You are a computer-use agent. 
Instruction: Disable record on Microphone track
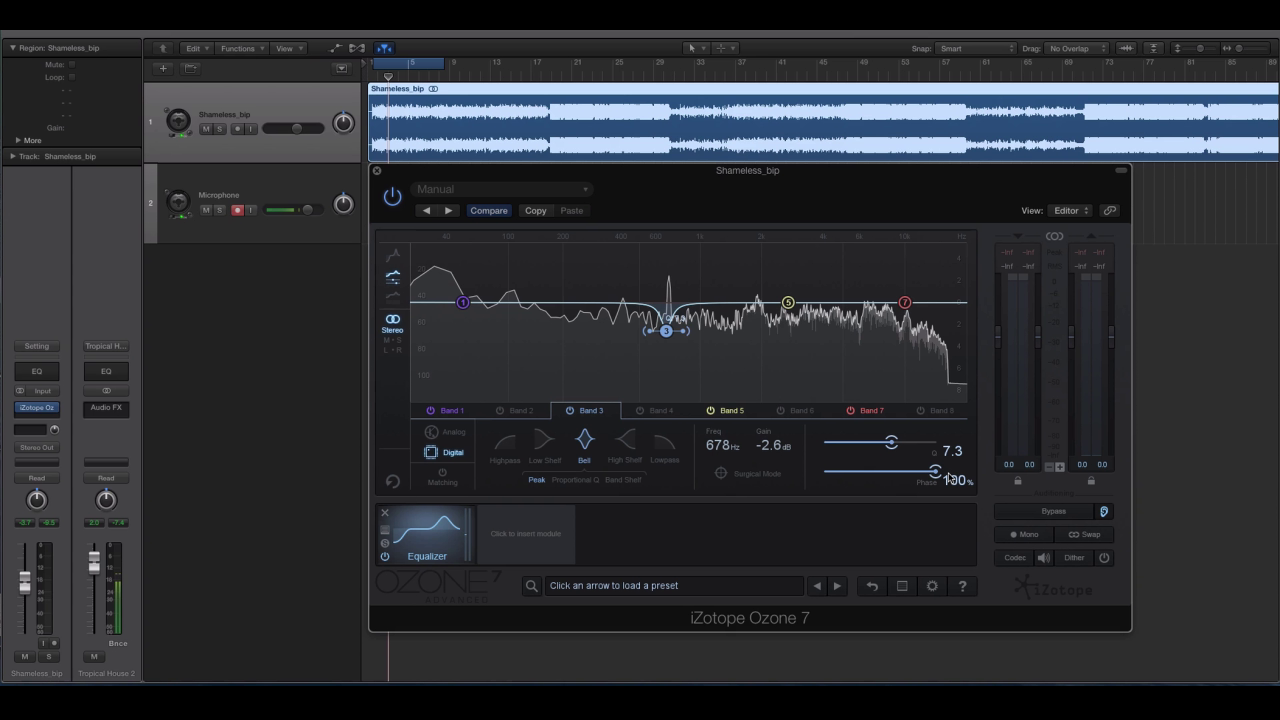click(237, 210)
